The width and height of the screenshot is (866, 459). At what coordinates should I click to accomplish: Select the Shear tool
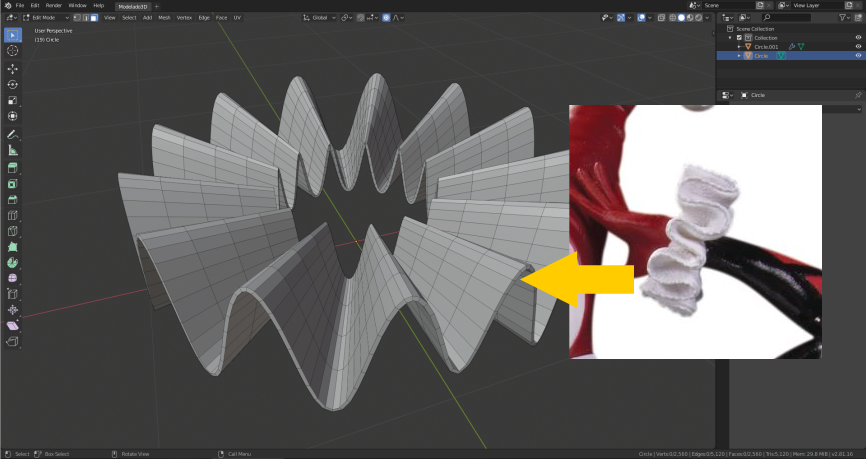tap(12, 326)
